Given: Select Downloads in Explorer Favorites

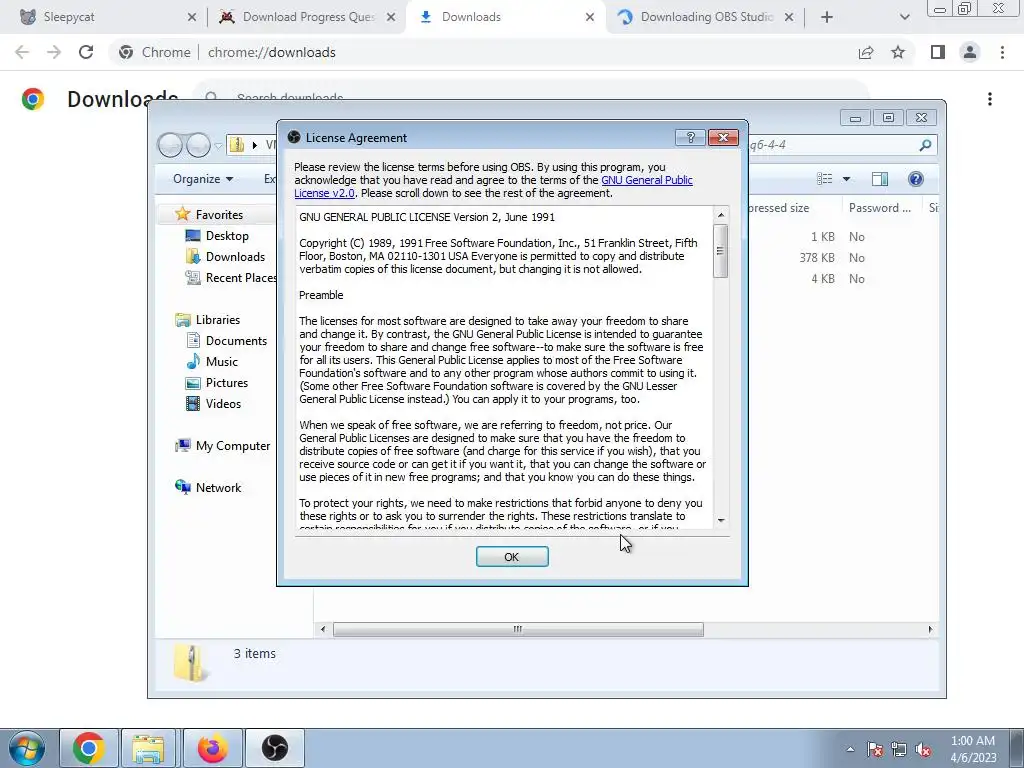Looking at the screenshot, I should [x=235, y=257].
